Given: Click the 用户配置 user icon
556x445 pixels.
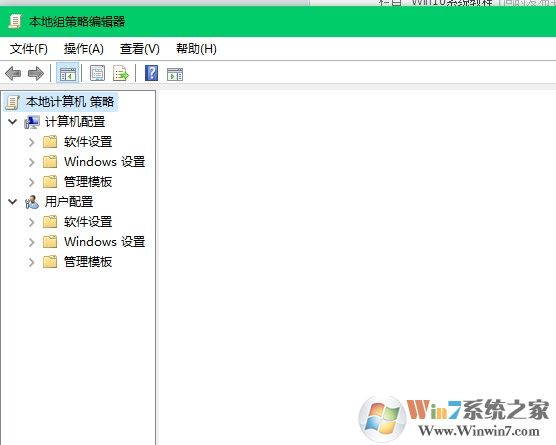Looking at the screenshot, I should (32, 202).
